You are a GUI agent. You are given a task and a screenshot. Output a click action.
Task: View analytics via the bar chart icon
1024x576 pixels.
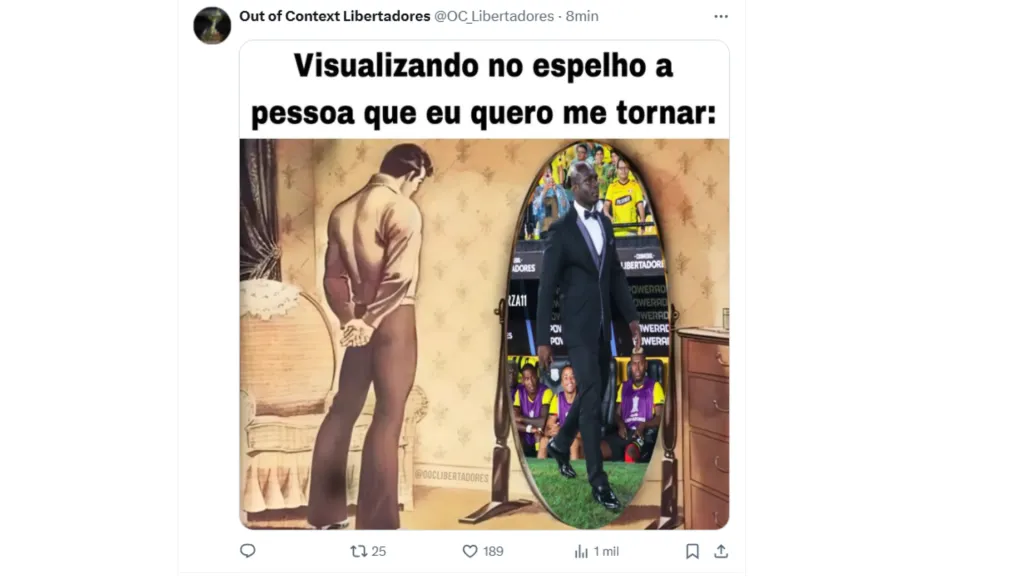pos(581,552)
